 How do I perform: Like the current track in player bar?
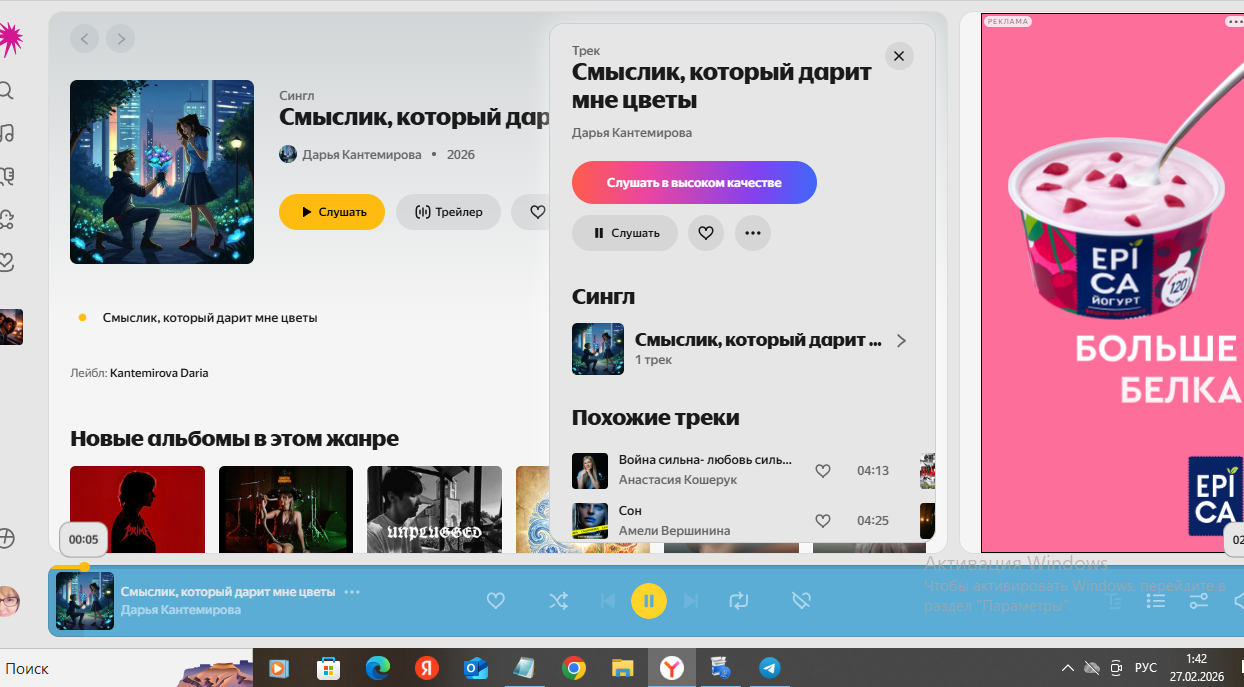[495, 601]
